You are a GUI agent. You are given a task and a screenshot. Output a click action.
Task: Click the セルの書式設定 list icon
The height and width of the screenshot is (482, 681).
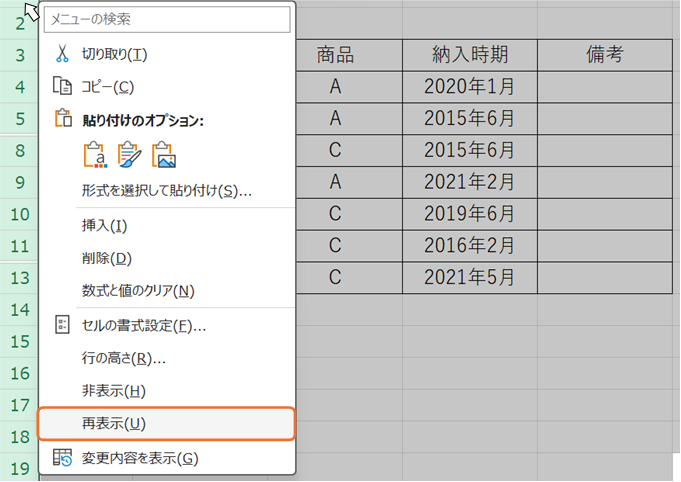(x=63, y=324)
